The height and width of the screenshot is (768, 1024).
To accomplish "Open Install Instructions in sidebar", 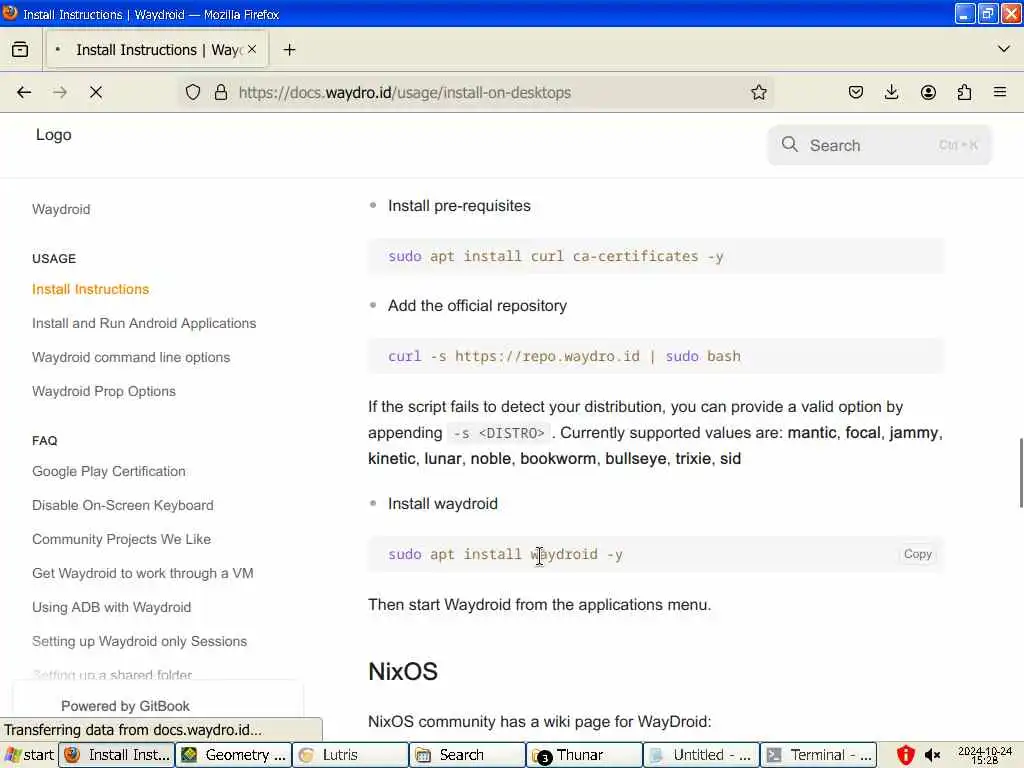I will (x=91, y=289).
